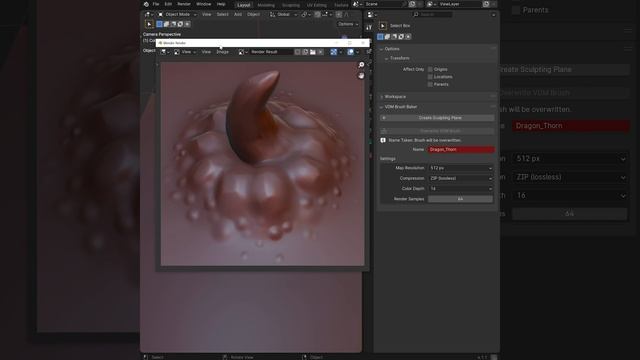The image size is (640, 360).
Task: Enable the Origins checkbox
Action: [x=430, y=69]
